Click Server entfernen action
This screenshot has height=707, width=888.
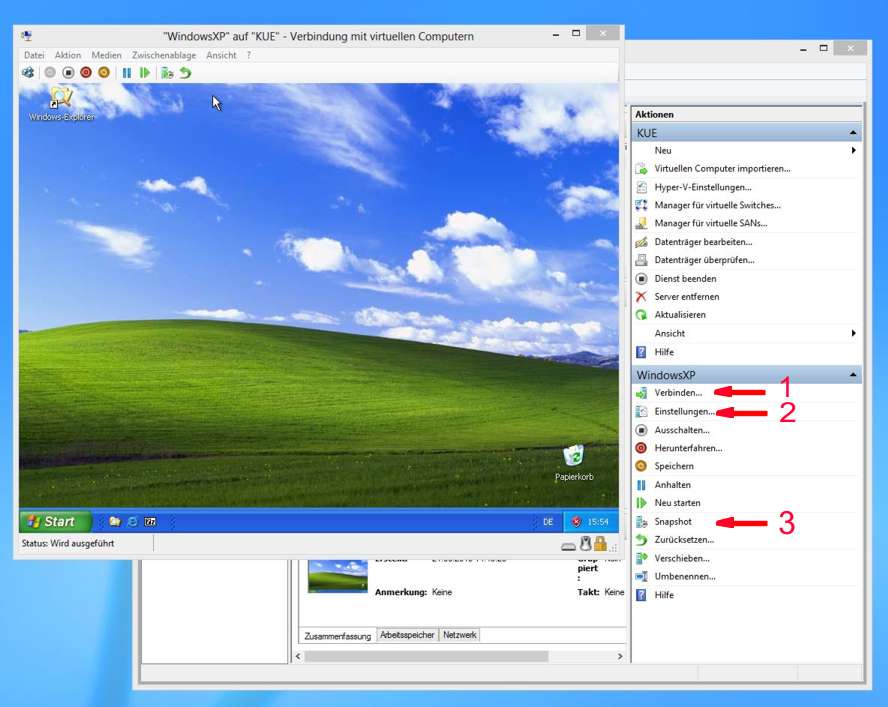[686, 296]
